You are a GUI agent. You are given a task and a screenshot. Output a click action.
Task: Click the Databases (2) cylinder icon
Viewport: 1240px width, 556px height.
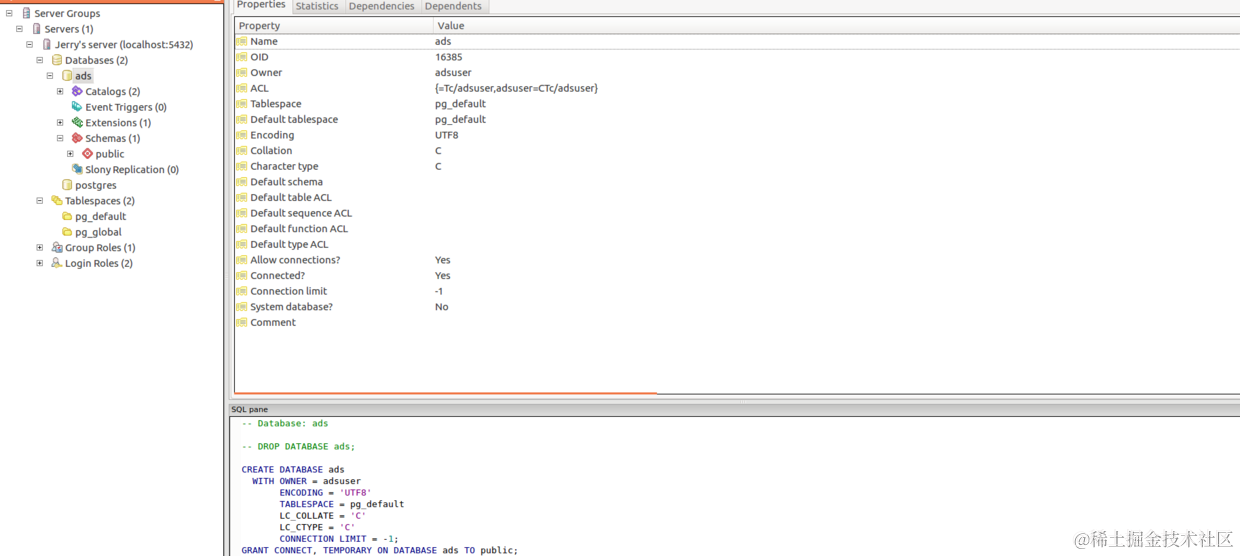[x=57, y=60]
